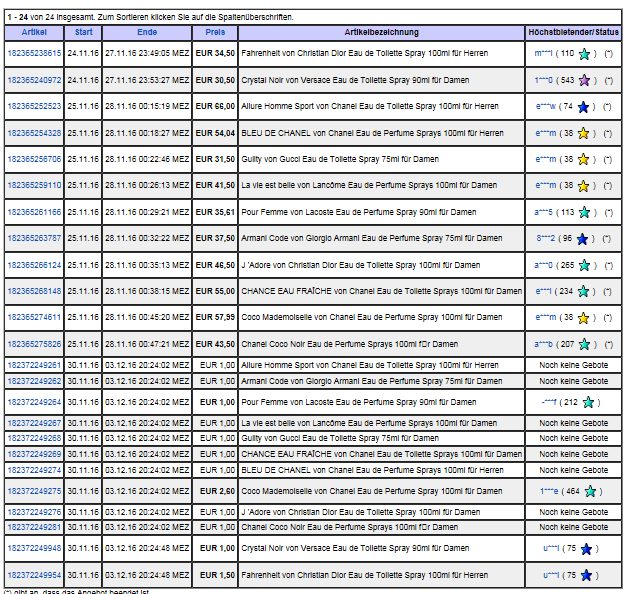The image size is (627, 594).
Task: Open item link 182372249264
Action: 34,402
